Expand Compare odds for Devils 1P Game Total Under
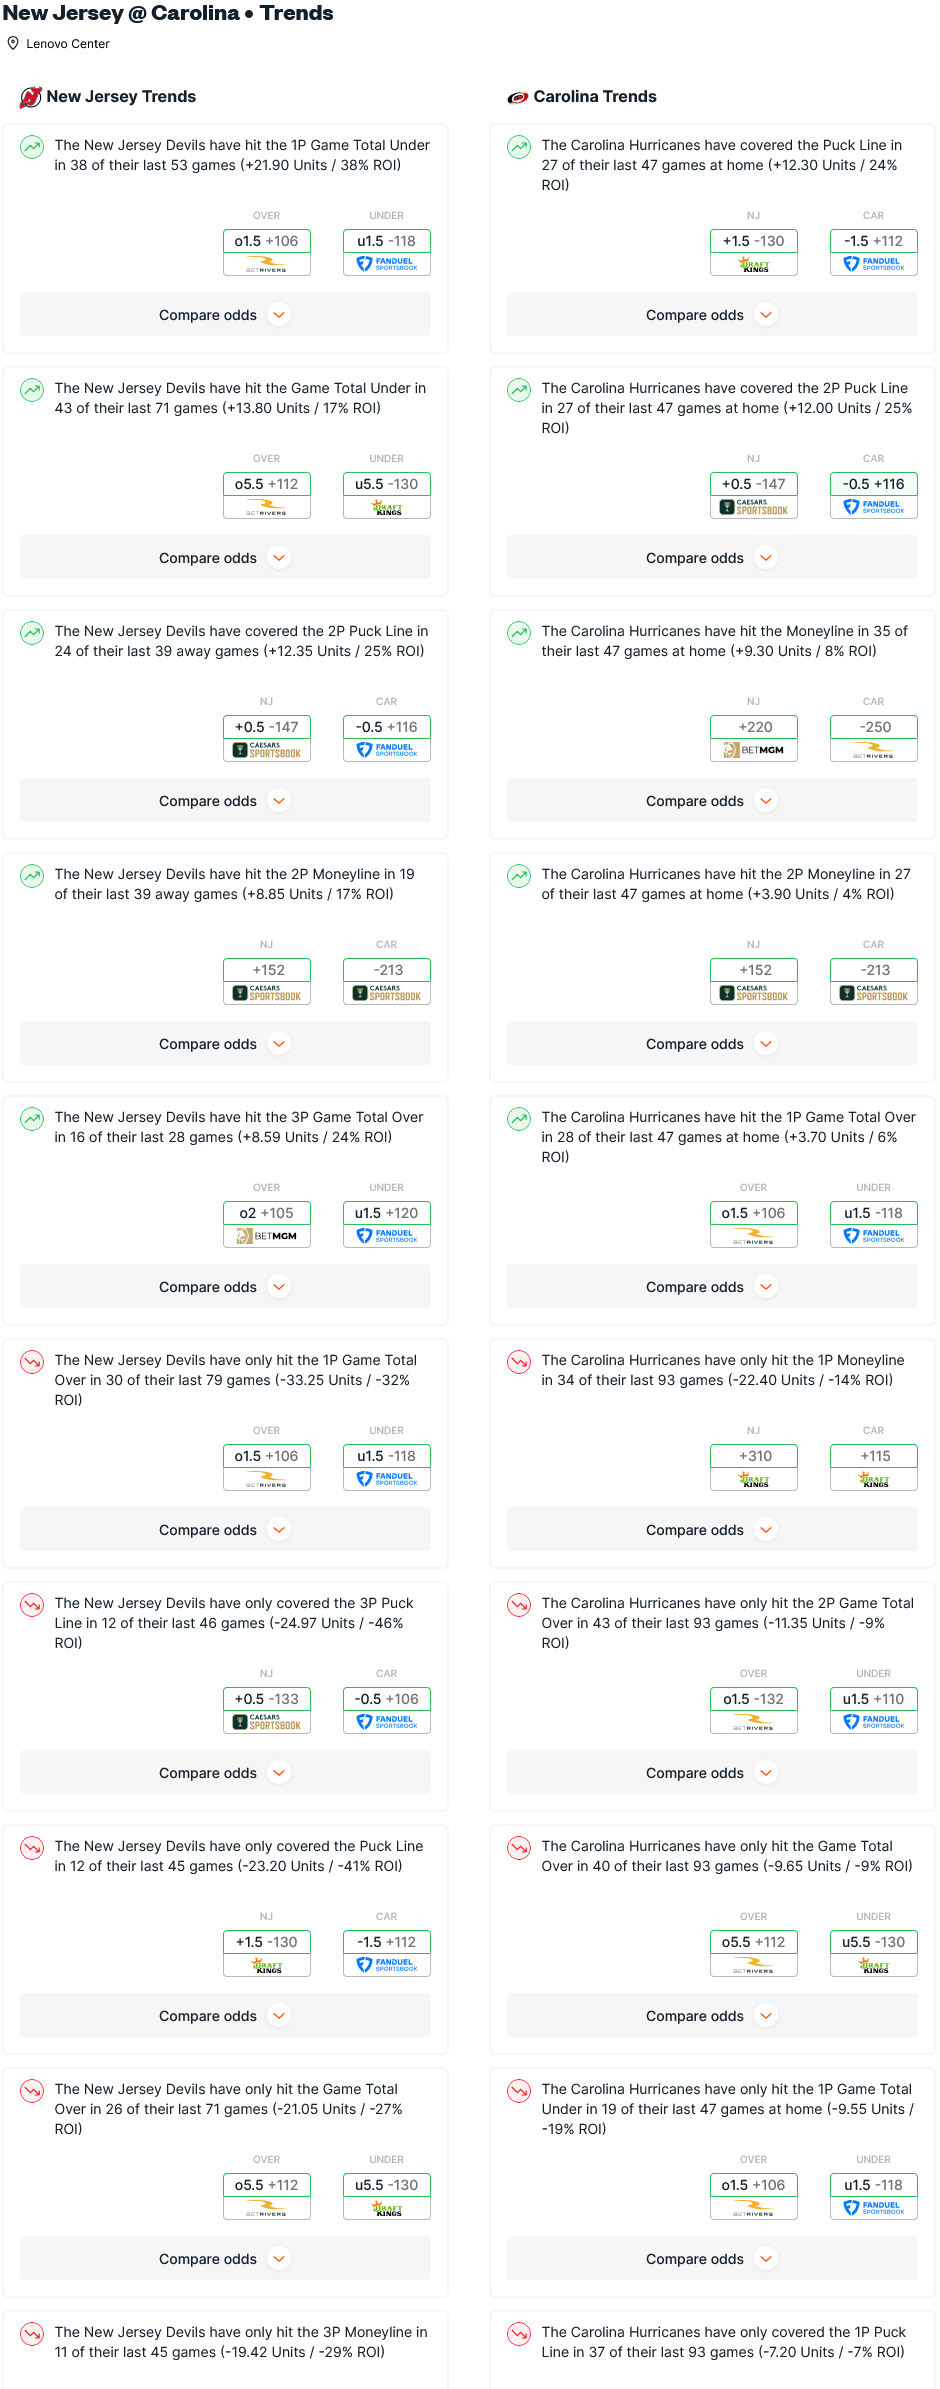 (225, 315)
